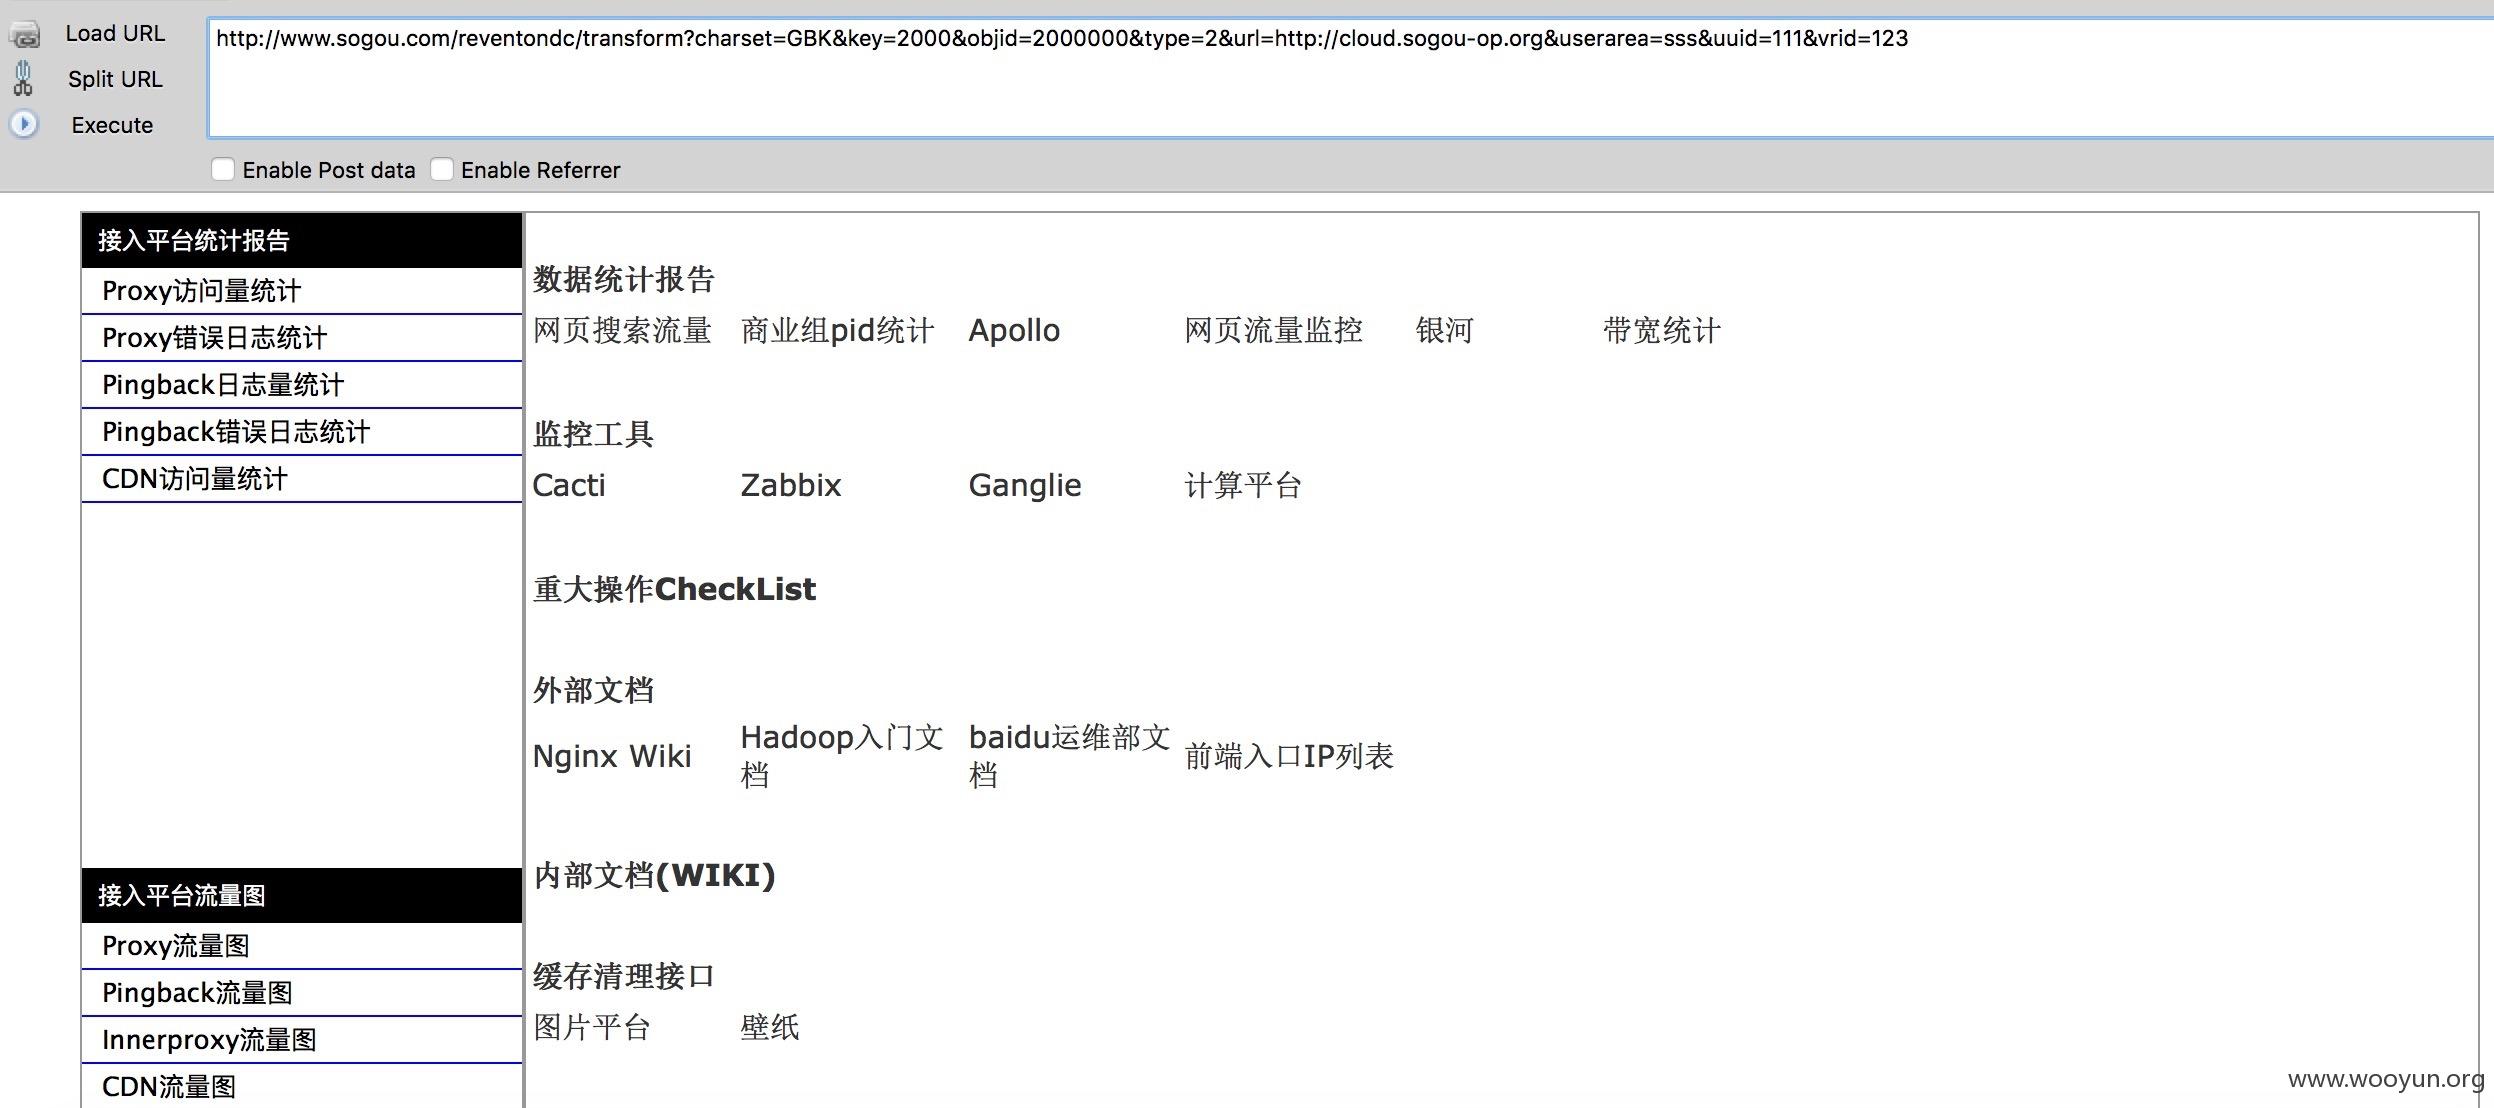Click the Load URL icon
Image resolution: width=2494 pixels, height=1108 pixels.
coord(24,34)
